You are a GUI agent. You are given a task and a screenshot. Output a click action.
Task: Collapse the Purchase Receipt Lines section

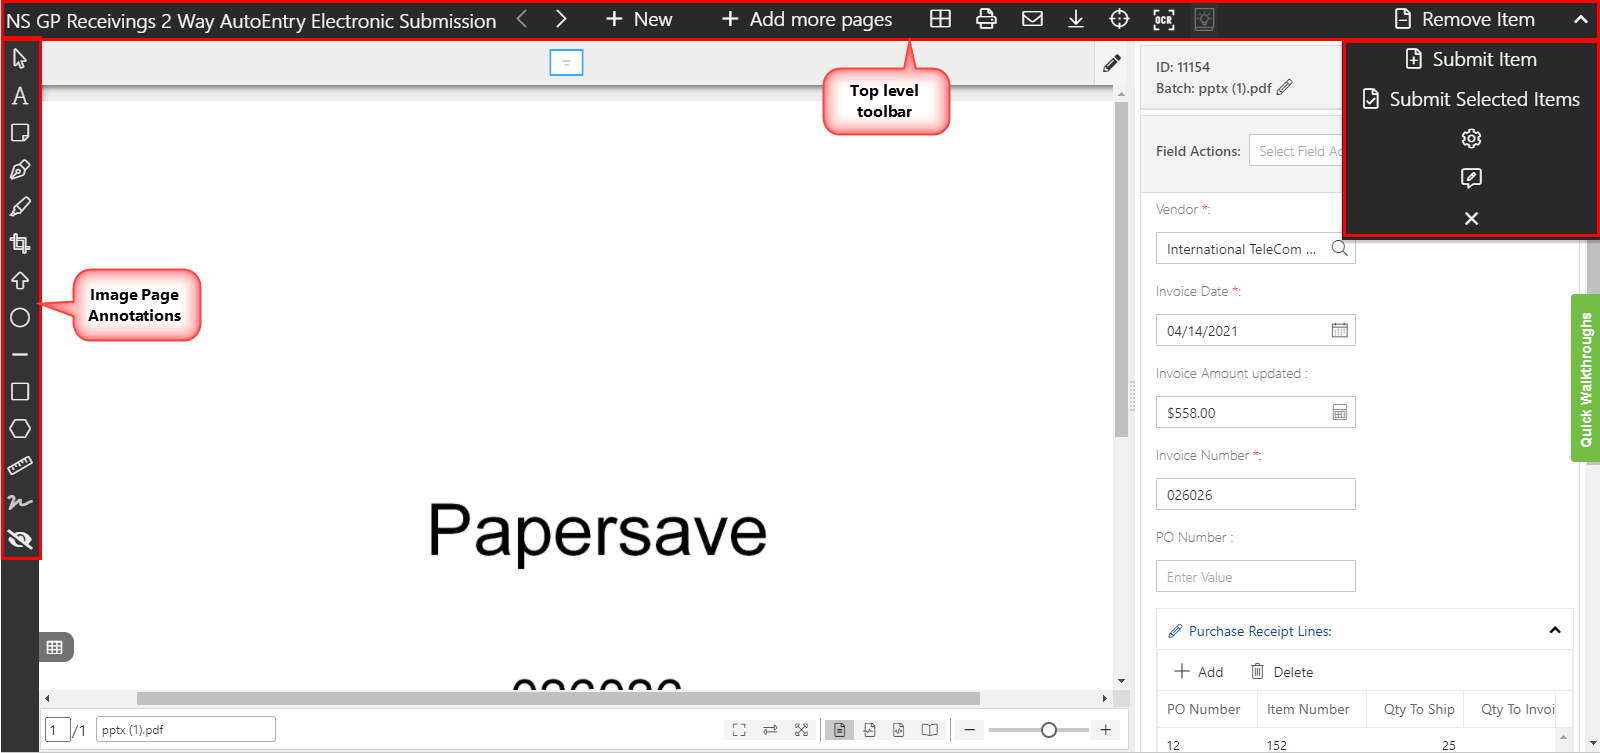(x=1554, y=630)
